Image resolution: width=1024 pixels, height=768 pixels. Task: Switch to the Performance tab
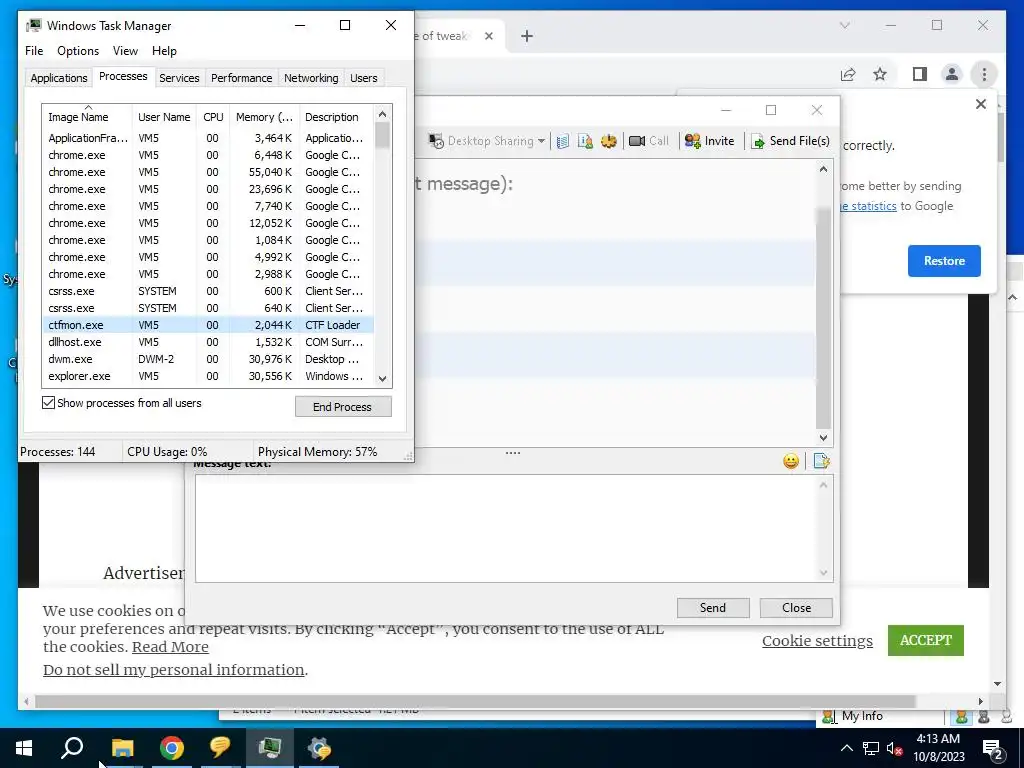click(x=241, y=78)
